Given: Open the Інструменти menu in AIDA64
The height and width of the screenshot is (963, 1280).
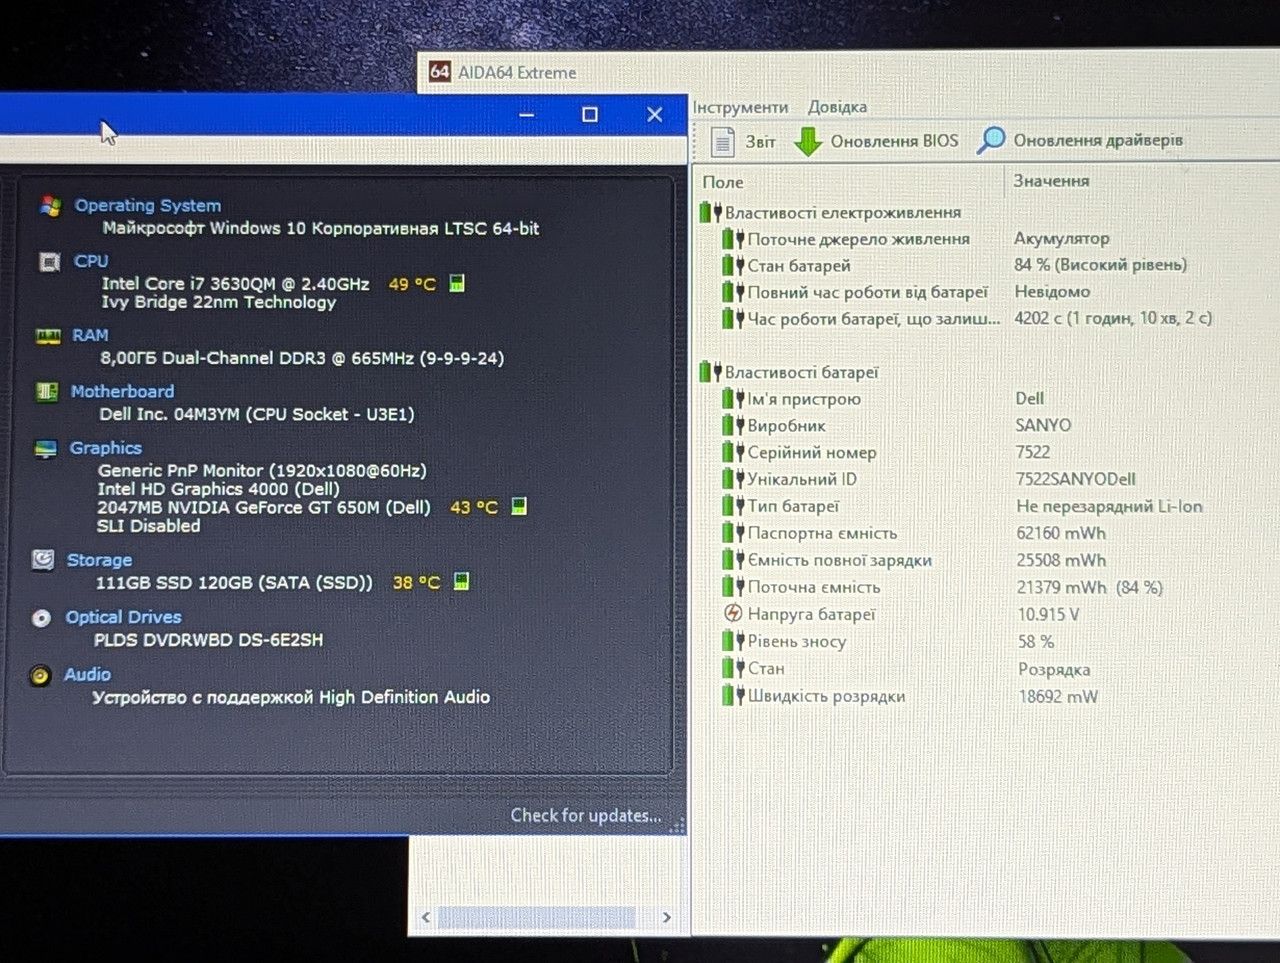Looking at the screenshot, I should [741, 107].
